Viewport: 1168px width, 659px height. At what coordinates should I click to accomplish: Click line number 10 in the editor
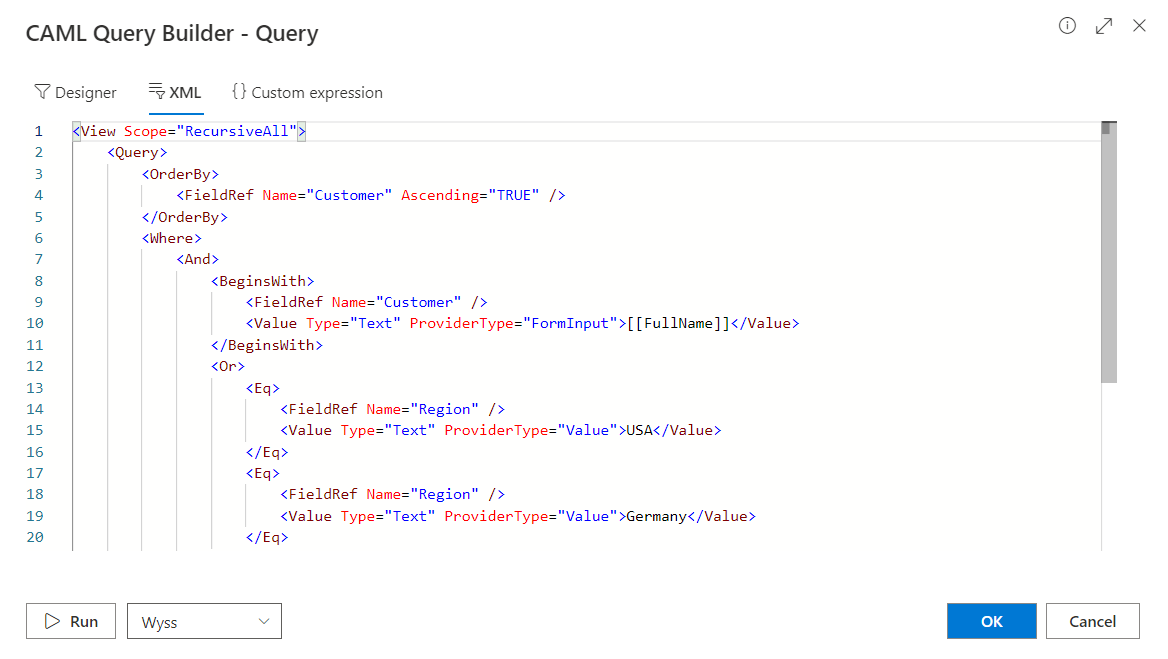point(35,323)
